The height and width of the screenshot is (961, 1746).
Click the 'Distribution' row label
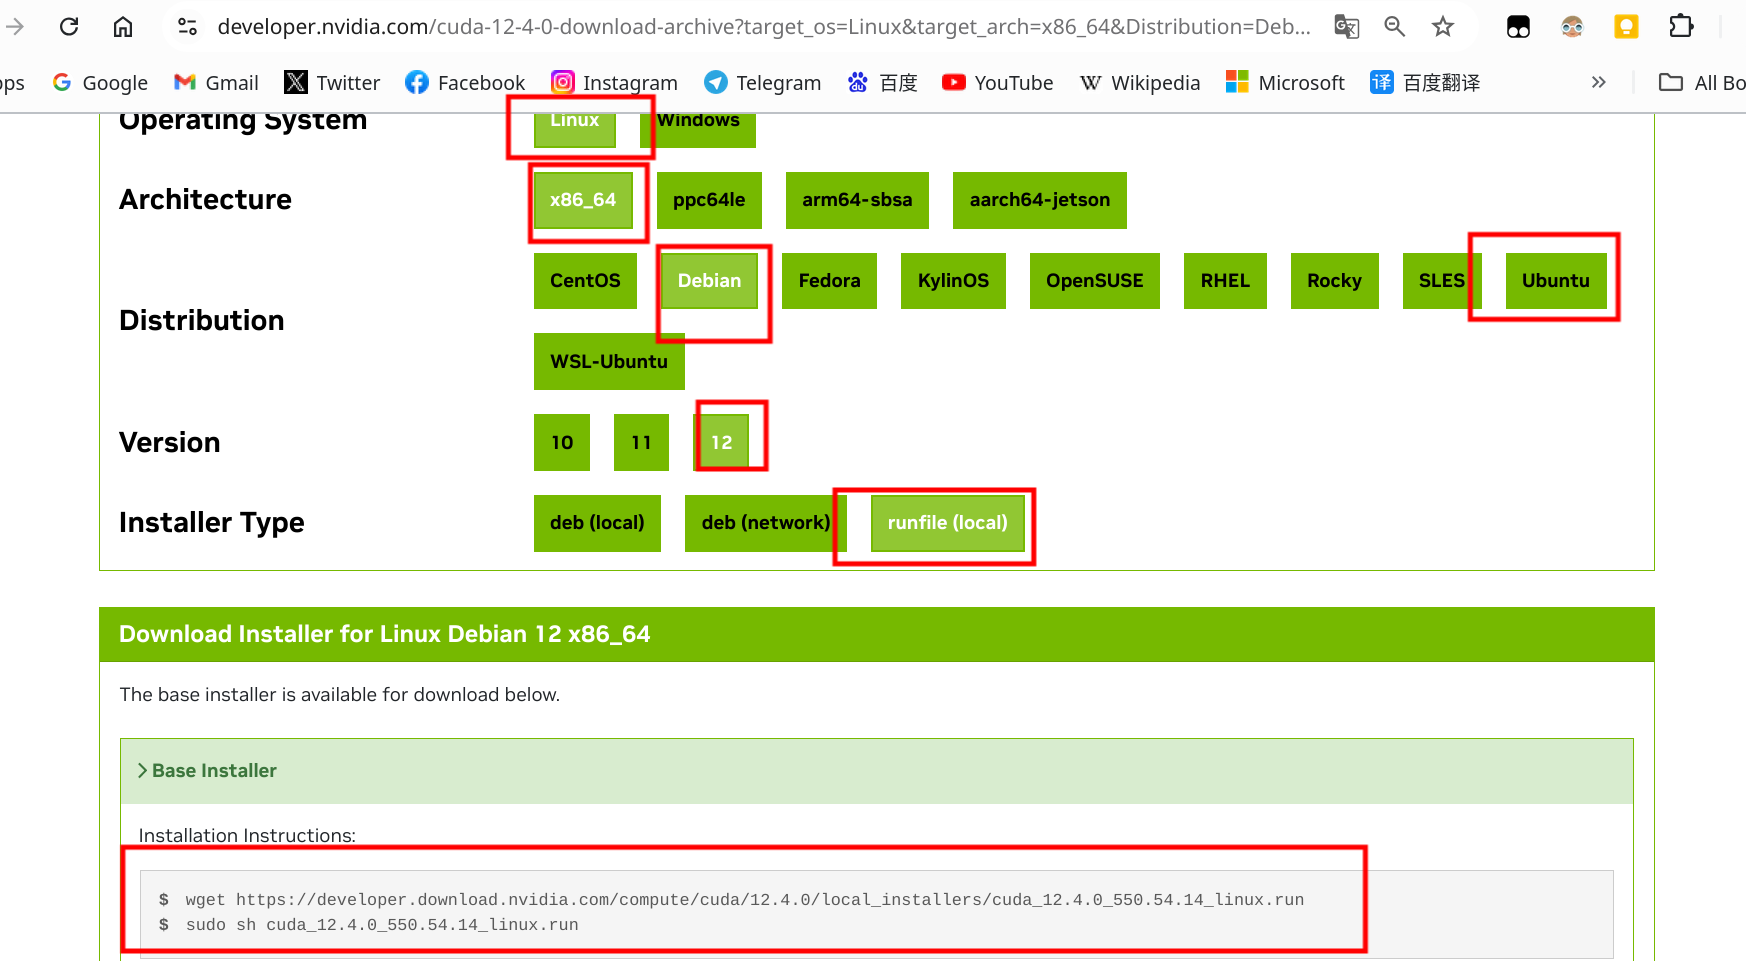(202, 321)
